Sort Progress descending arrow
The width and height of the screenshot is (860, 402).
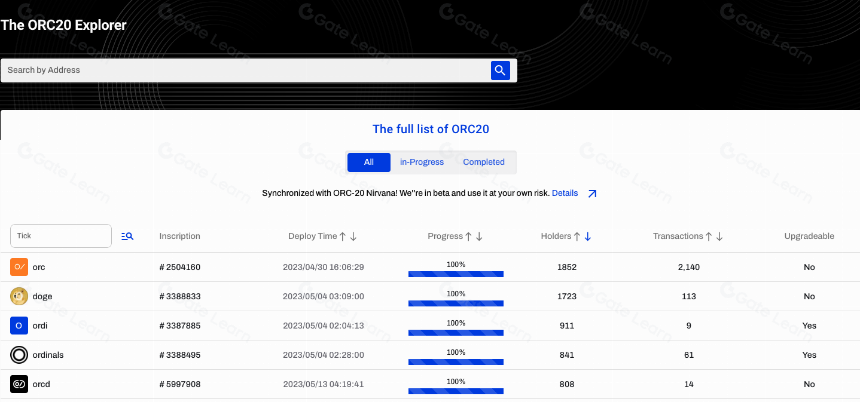tap(479, 236)
